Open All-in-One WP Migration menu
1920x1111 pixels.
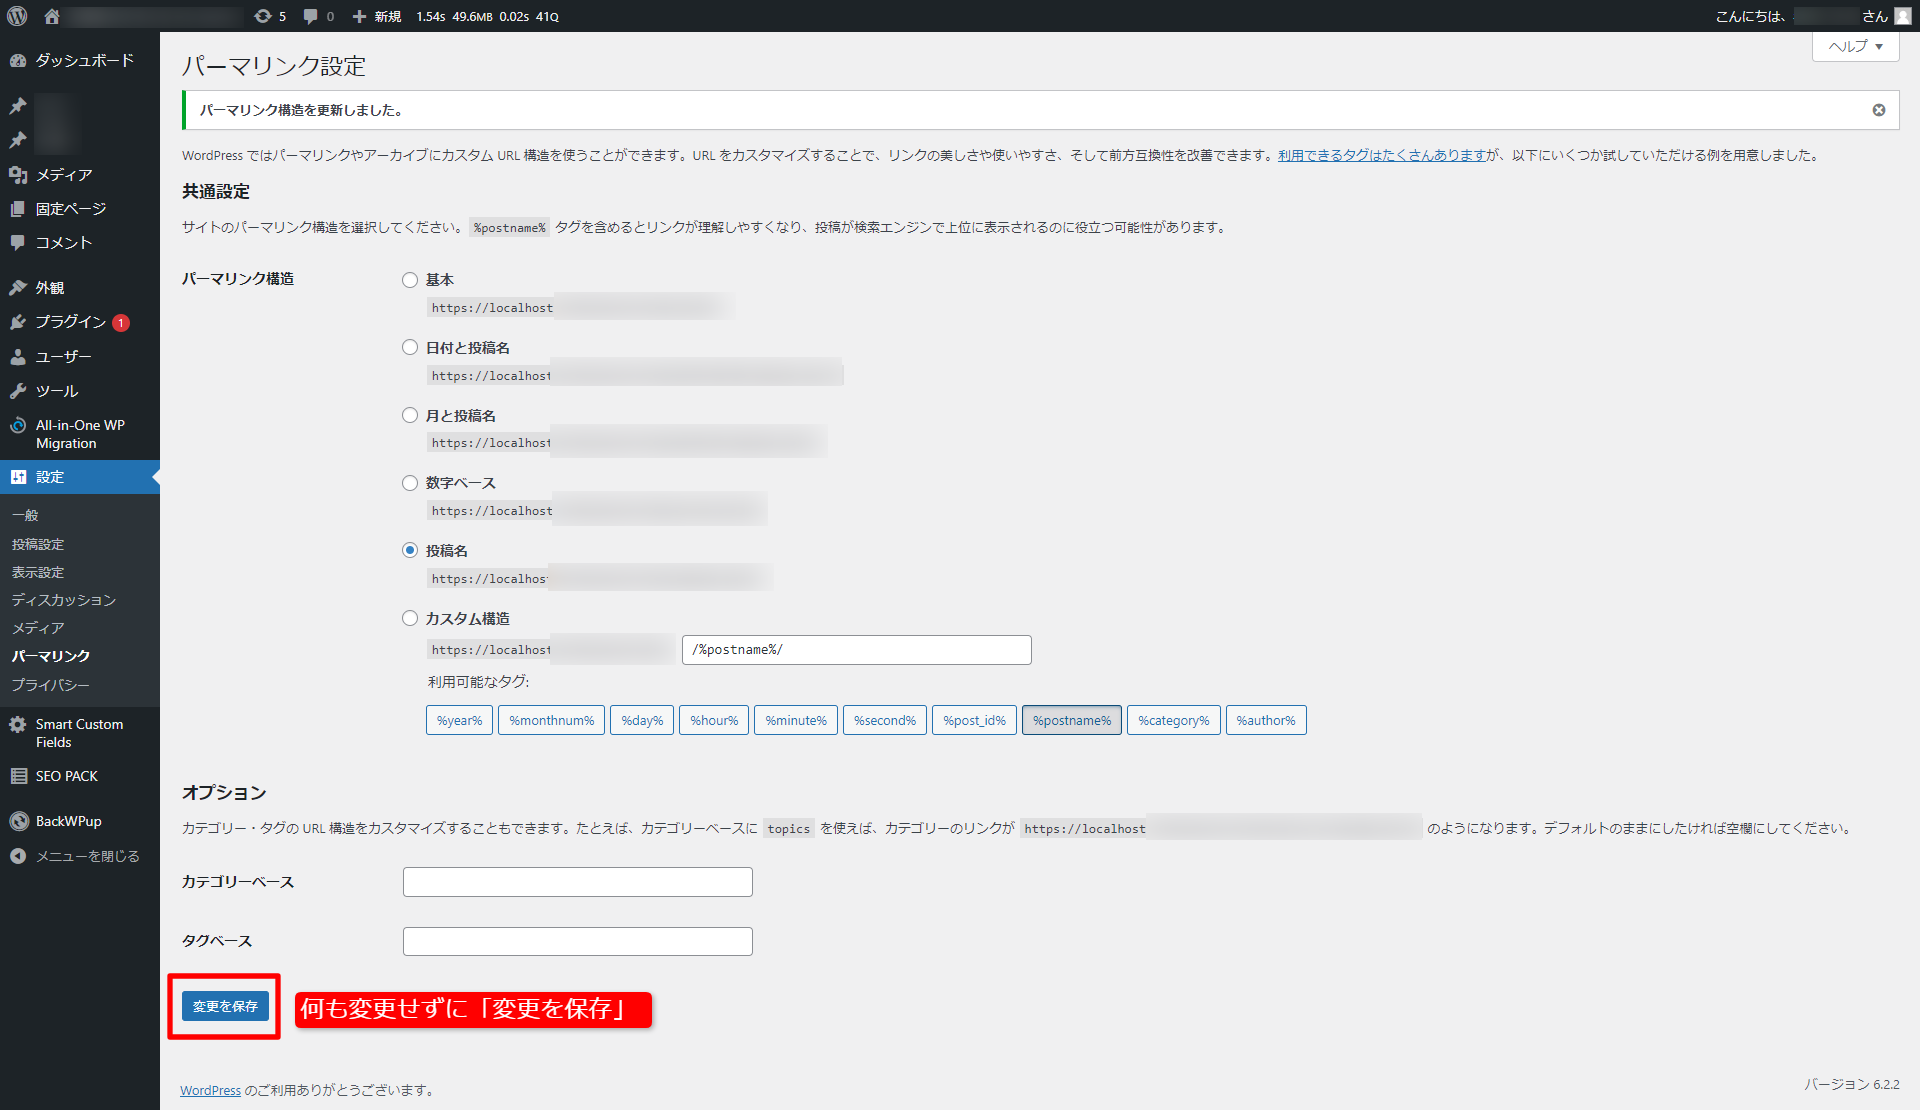coord(80,434)
